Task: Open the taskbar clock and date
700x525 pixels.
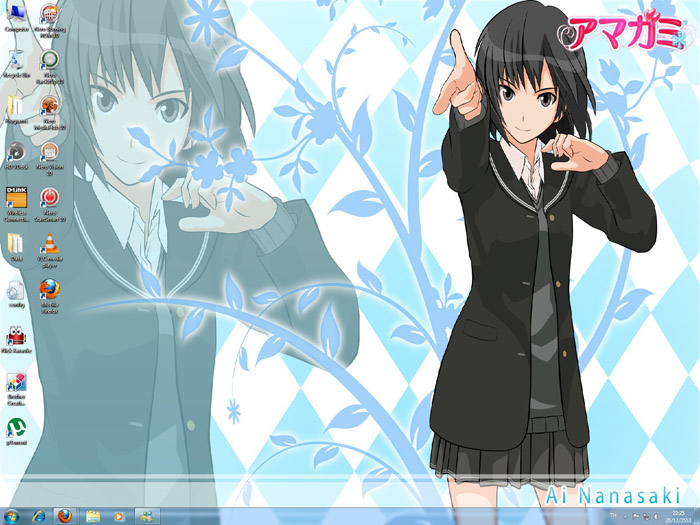Action: point(678,517)
